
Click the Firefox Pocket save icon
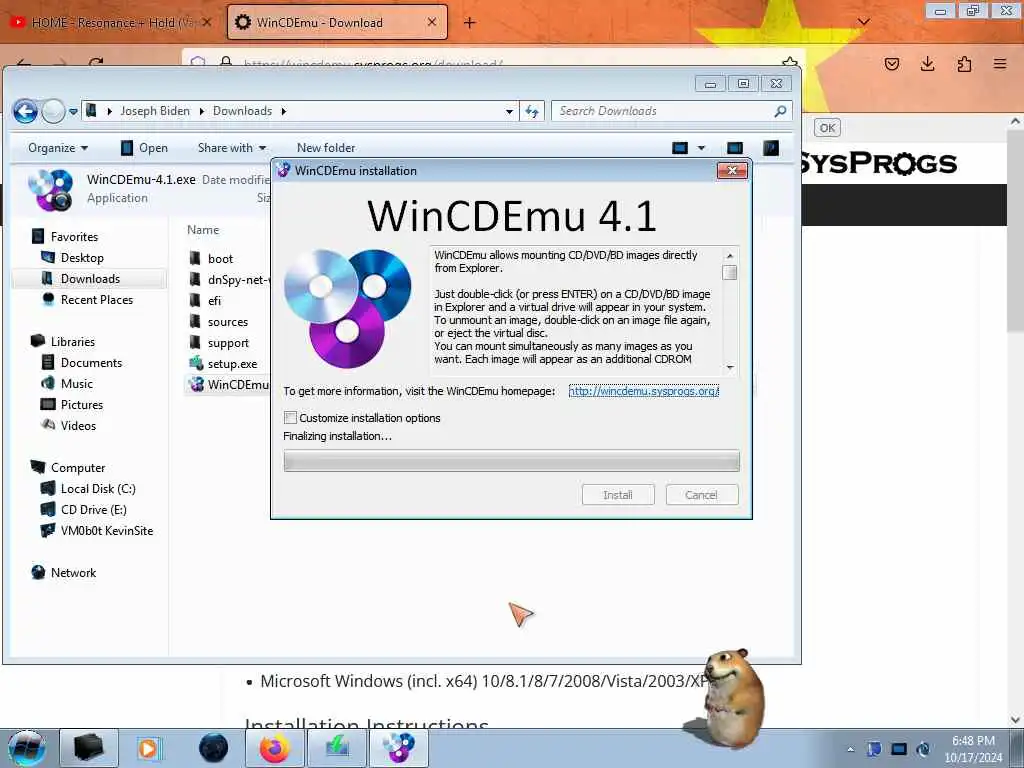pyautogui.click(x=891, y=64)
